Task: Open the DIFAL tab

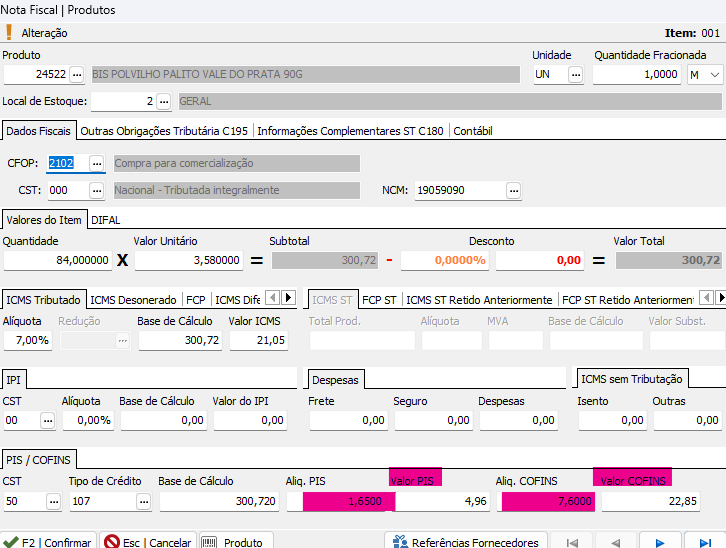Action: point(105,219)
